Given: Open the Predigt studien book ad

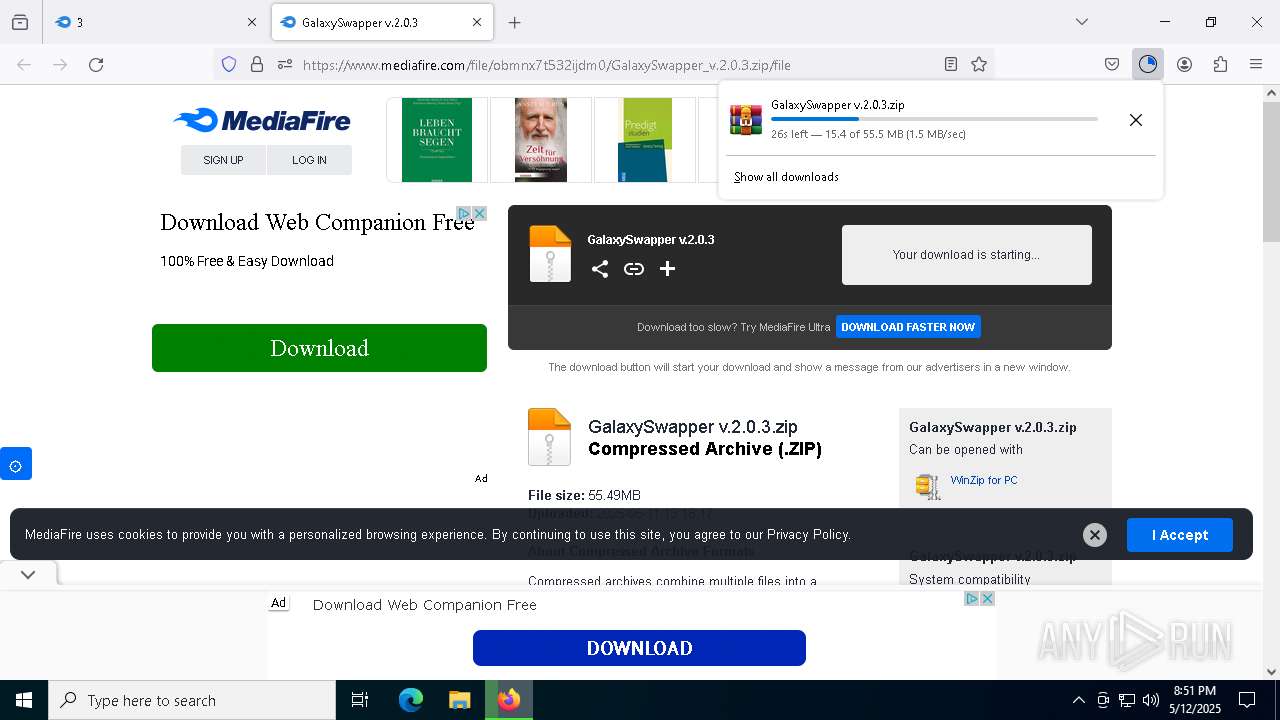Looking at the screenshot, I should coord(645,140).
